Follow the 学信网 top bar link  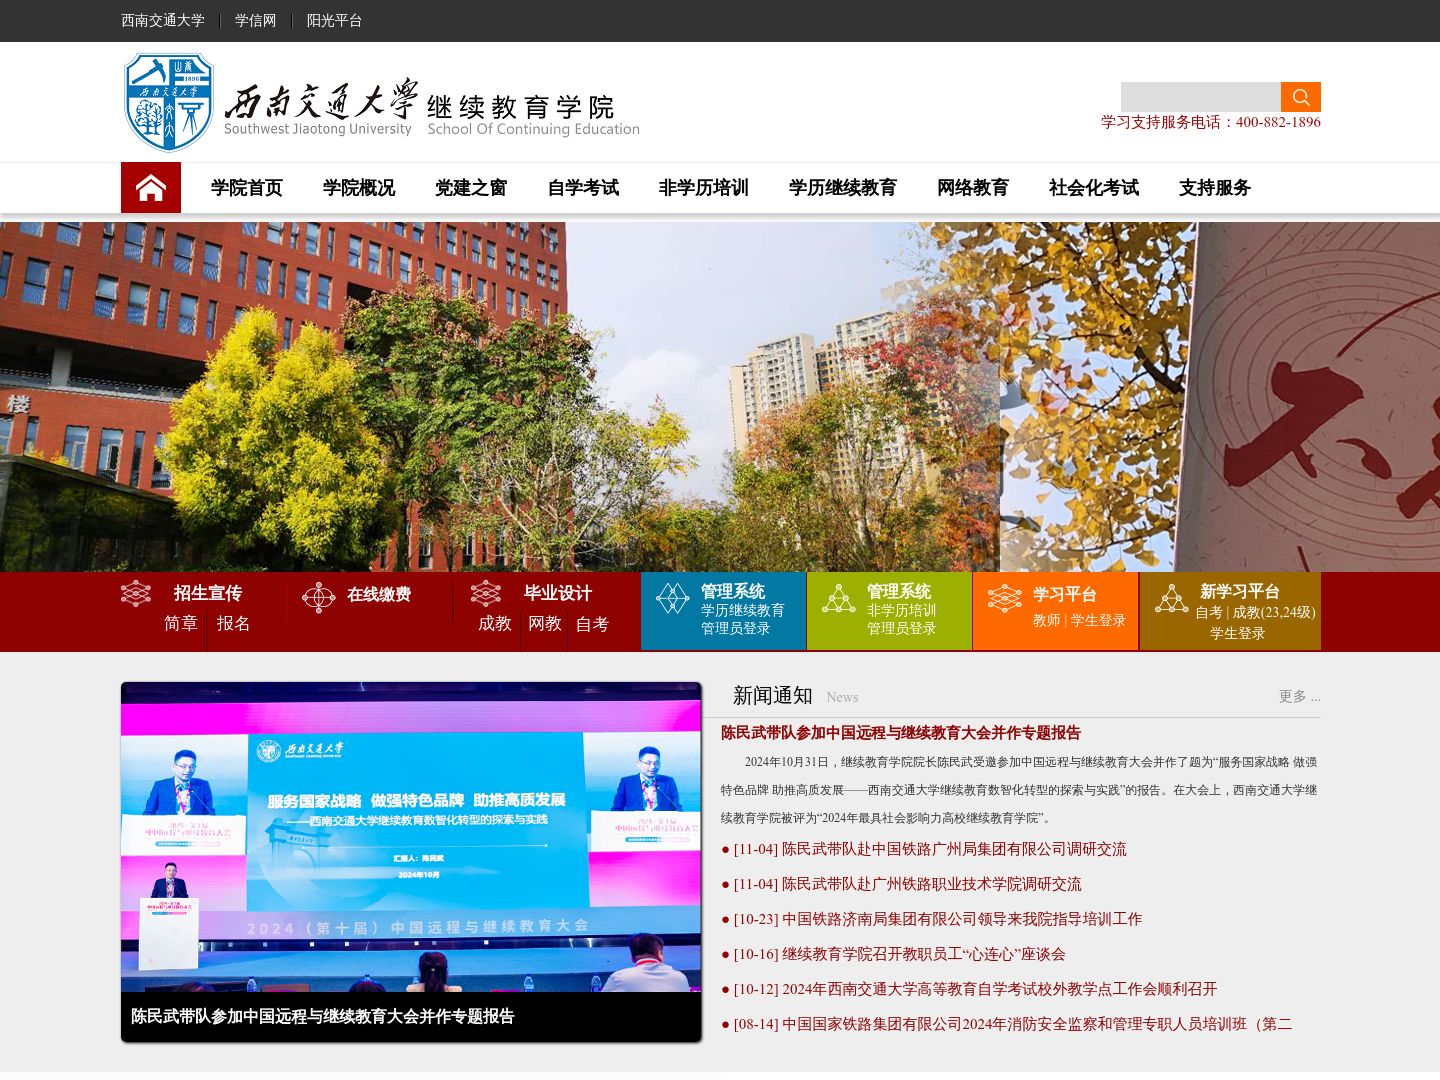click(x=256, y=20)
